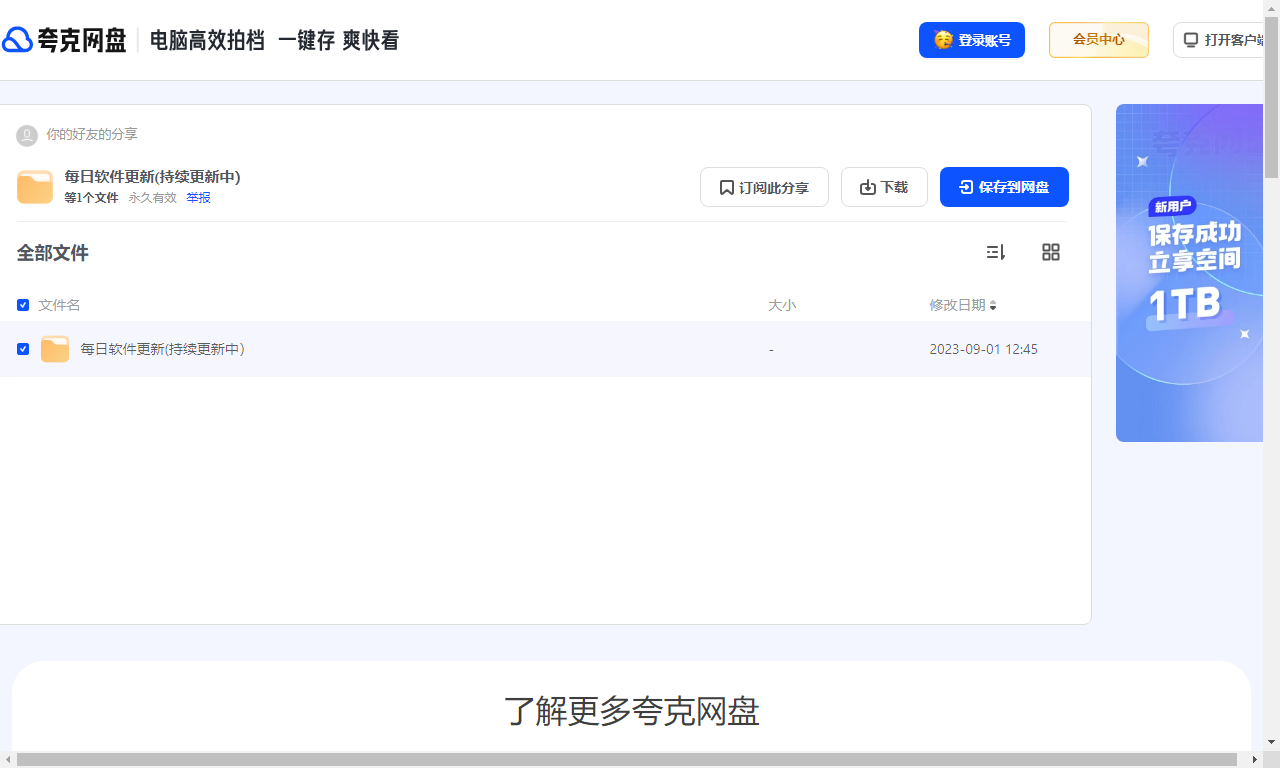The width and height of the screenshot is (1280, 768).
Task: Click the 你的好友的分享 label
Action: [92, 134]
